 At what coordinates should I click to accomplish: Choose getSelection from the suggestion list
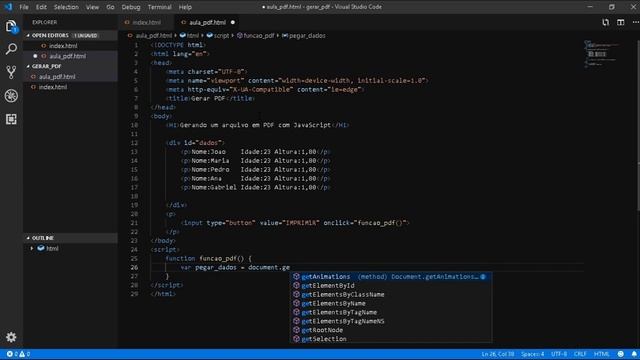[391, 339]
